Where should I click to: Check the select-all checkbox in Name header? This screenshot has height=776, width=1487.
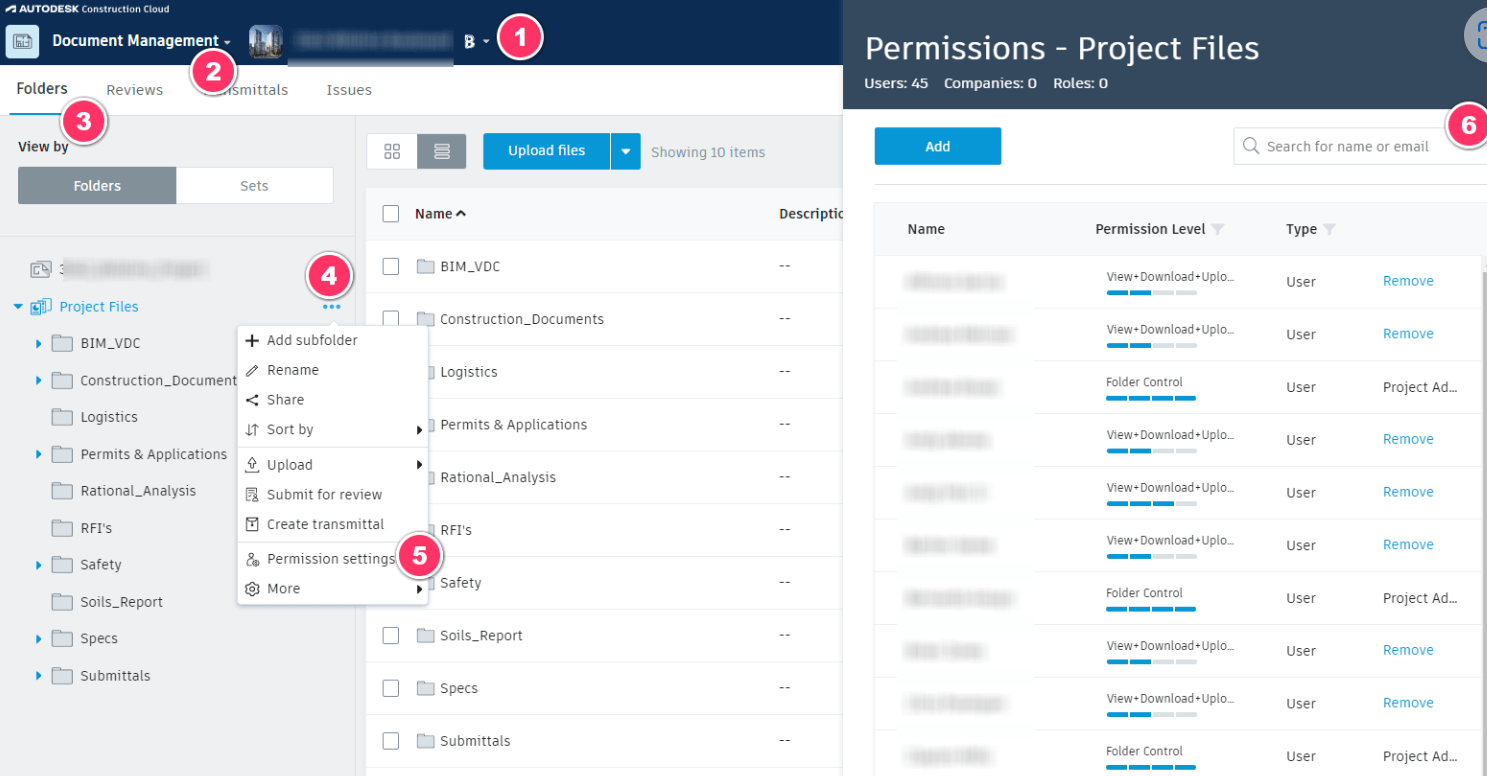[391, 213]
